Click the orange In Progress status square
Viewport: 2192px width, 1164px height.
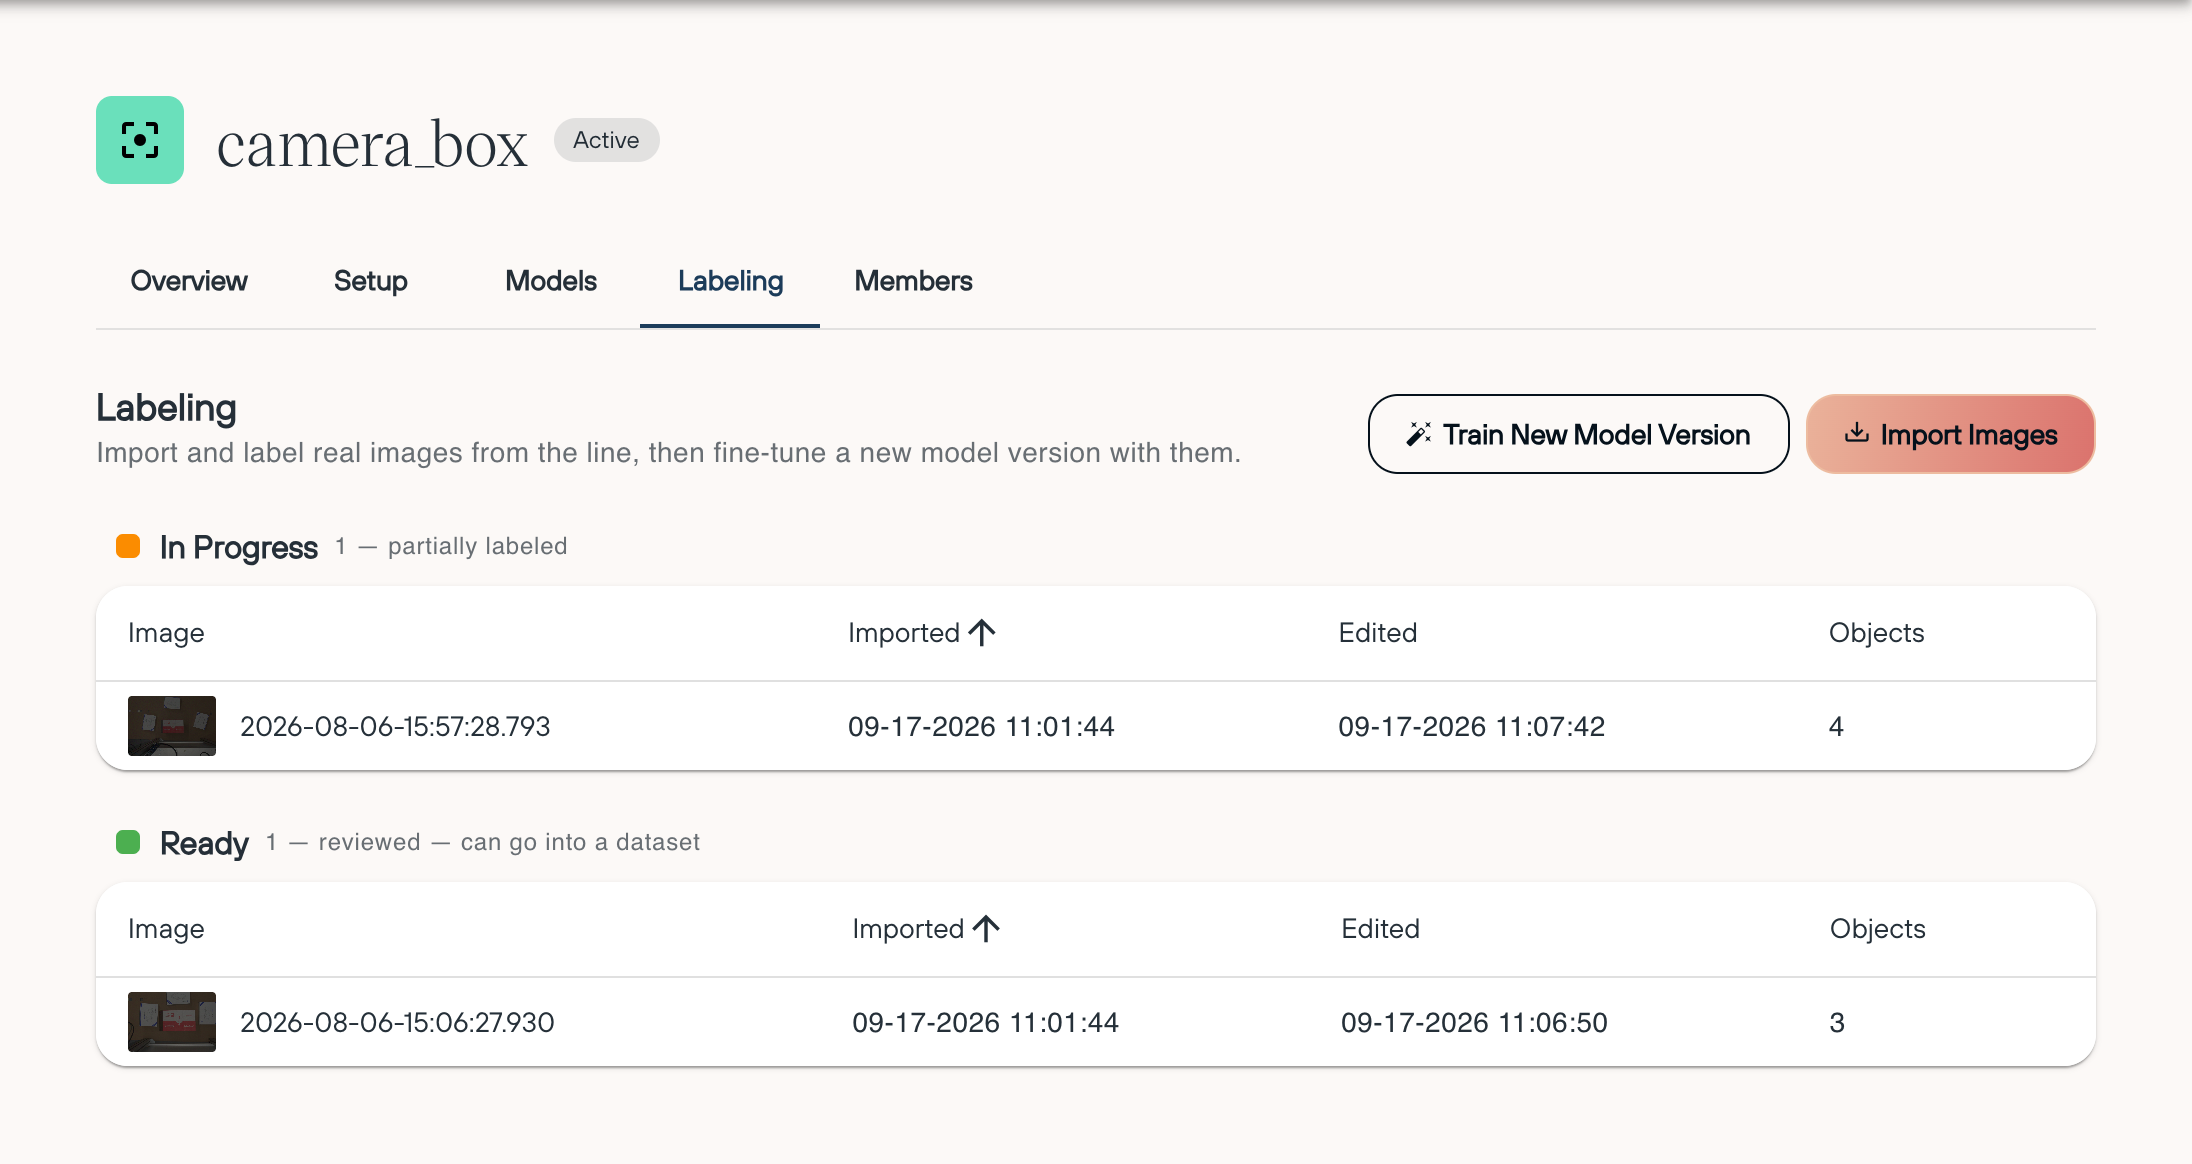click(x=128, y=546)
